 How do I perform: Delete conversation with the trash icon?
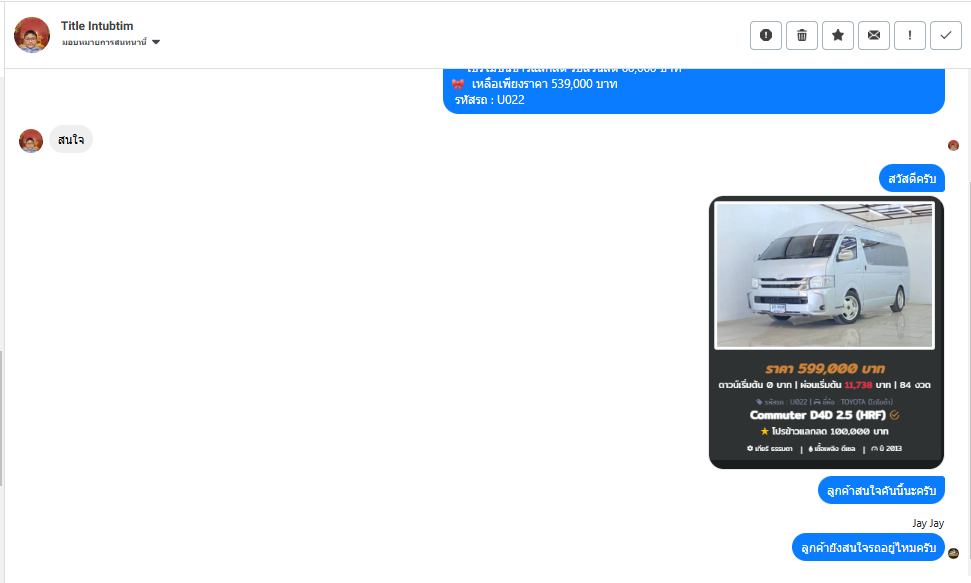click(802, 35)
